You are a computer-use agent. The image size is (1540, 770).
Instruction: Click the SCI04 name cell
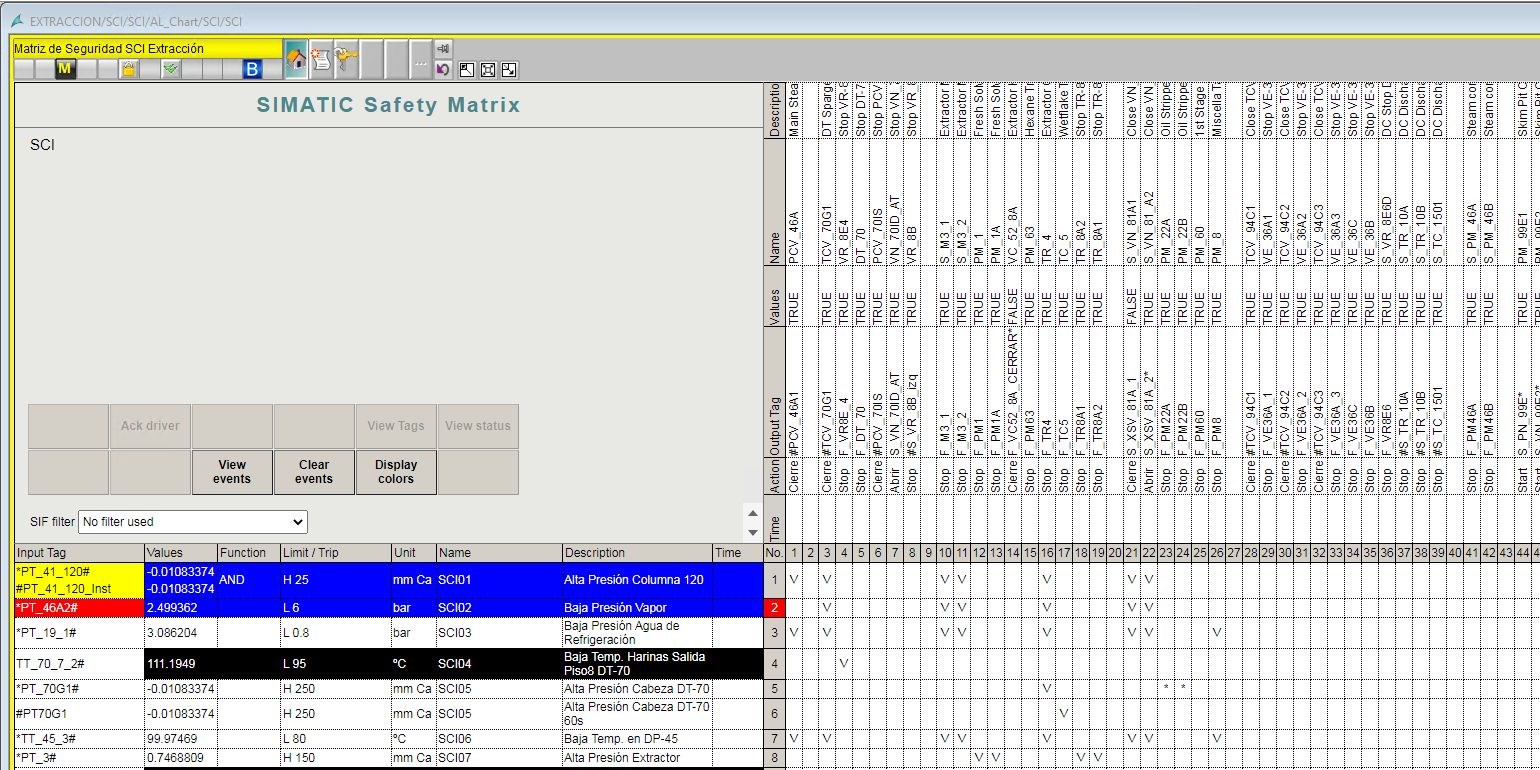498,664
